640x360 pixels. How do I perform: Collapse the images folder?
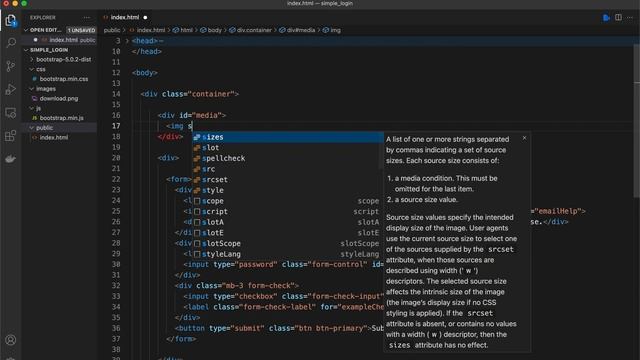click(60, 89)
